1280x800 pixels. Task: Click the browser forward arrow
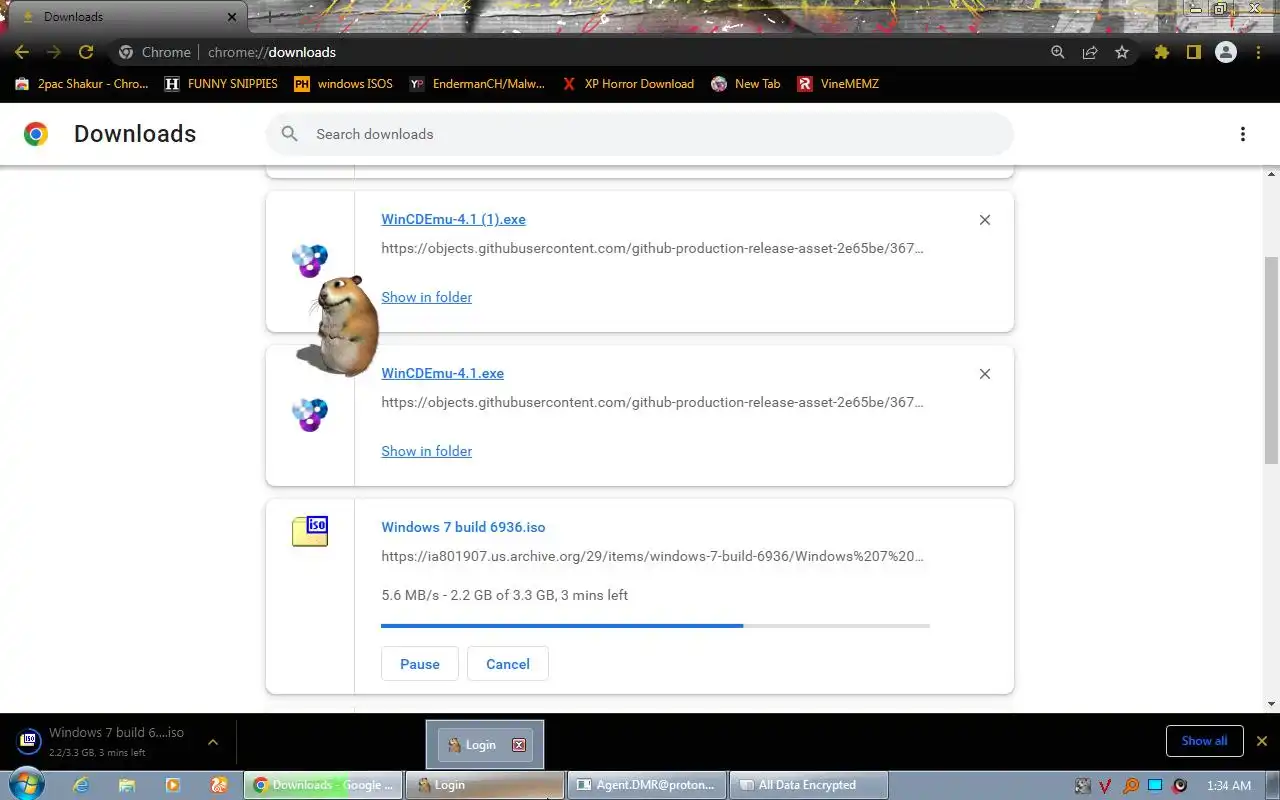[x=54, y=52]
